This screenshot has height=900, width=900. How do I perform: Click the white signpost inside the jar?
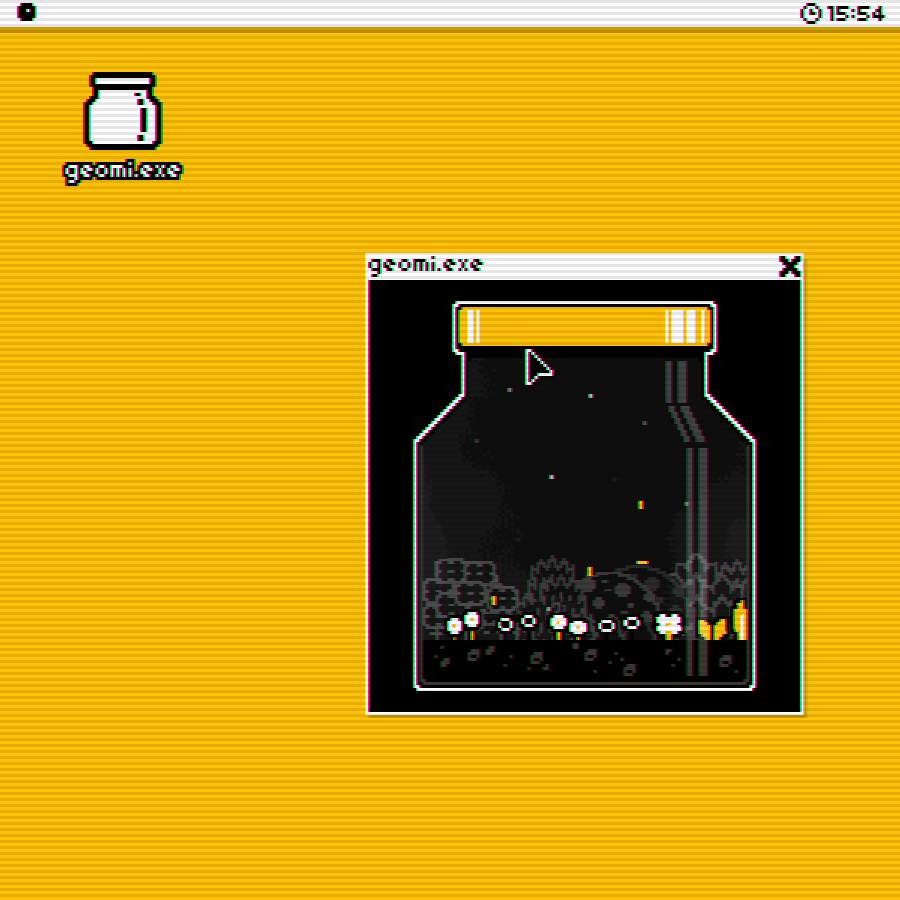coord(669,624)
